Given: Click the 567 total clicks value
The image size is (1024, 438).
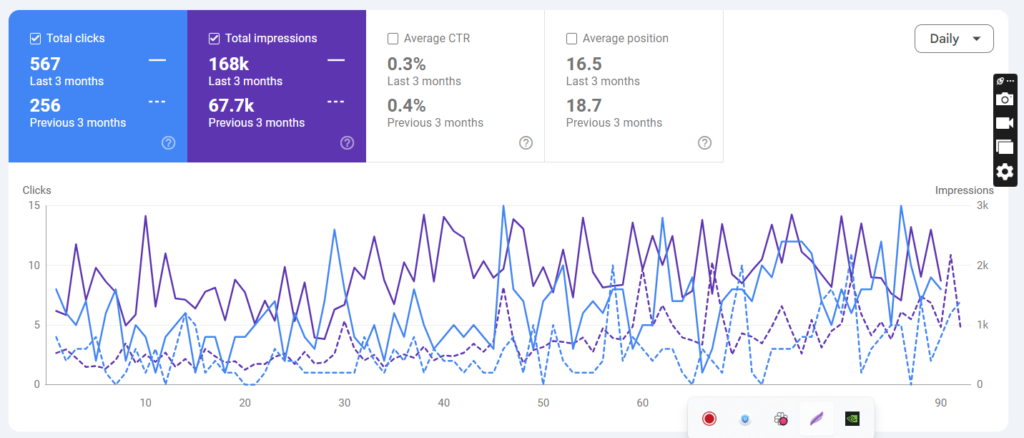Looking at the screenshot, I should click(46, 64).
